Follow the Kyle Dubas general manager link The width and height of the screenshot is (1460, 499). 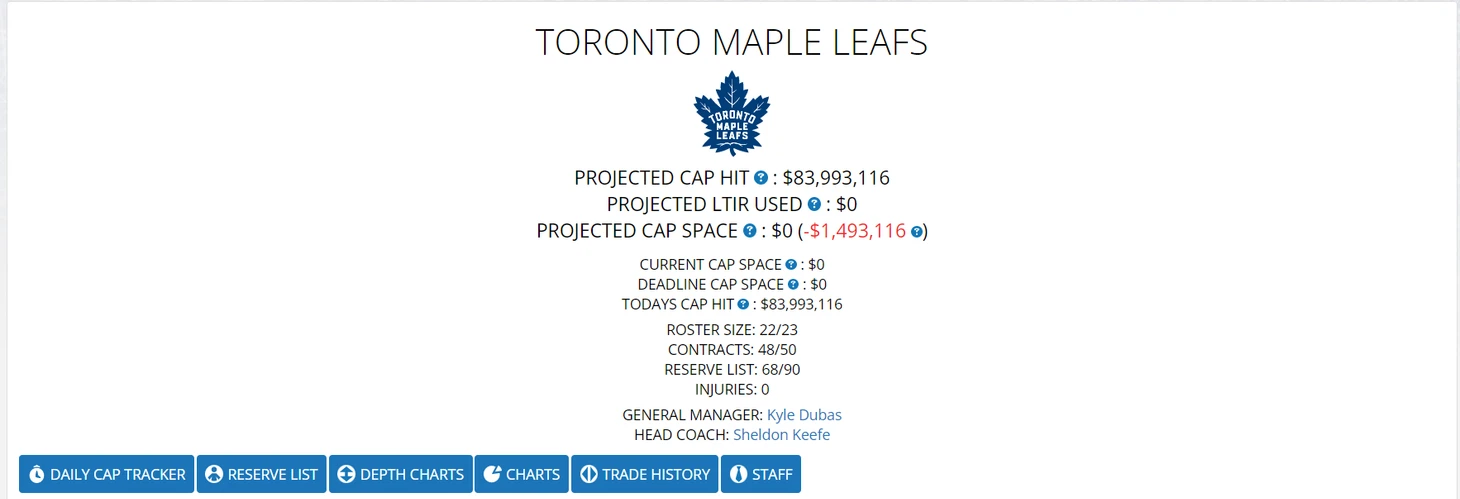point(805,414)
